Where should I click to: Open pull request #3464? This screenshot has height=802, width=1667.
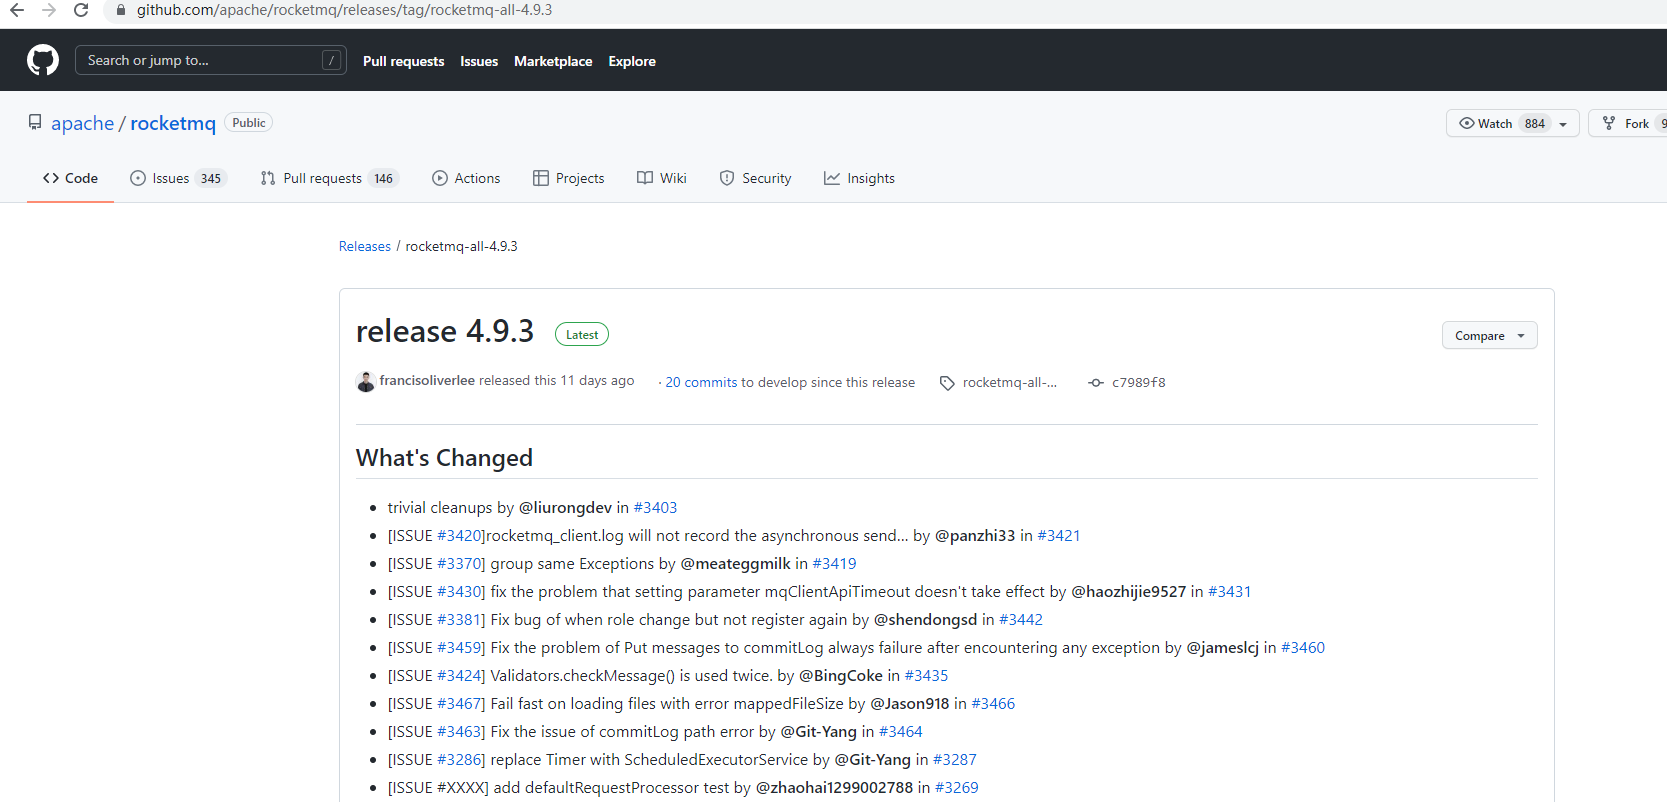[901, 732]
